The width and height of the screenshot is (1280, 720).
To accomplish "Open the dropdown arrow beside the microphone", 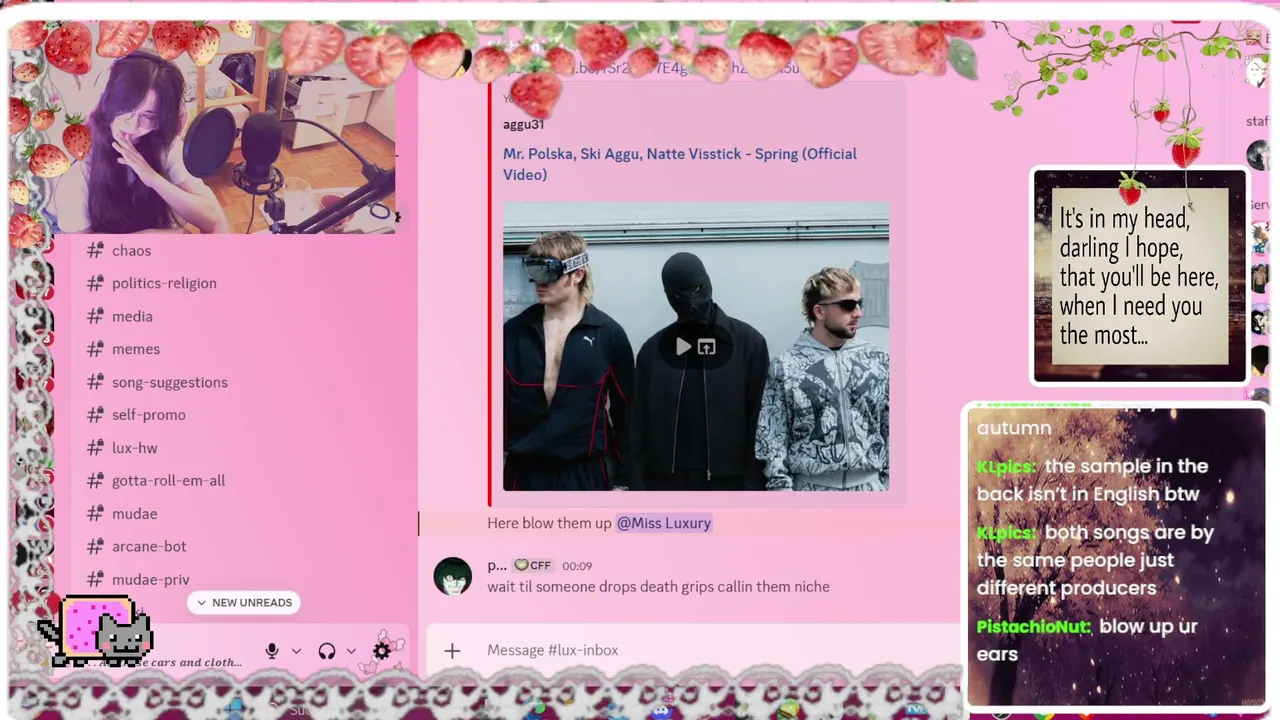I will coord(296,651).
